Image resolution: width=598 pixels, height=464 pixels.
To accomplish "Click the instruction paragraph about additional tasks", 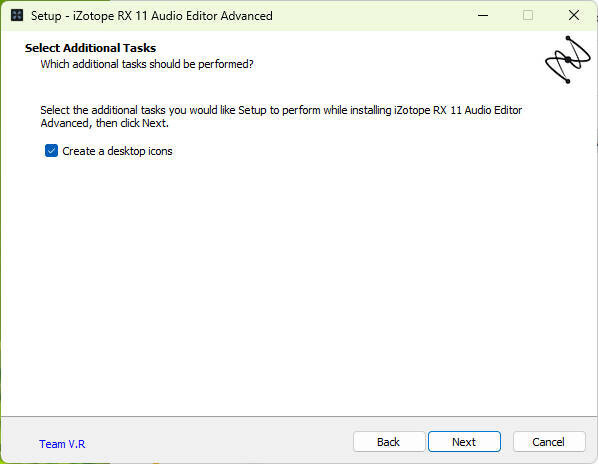I will pyautogui.click(x=281, y=117).
